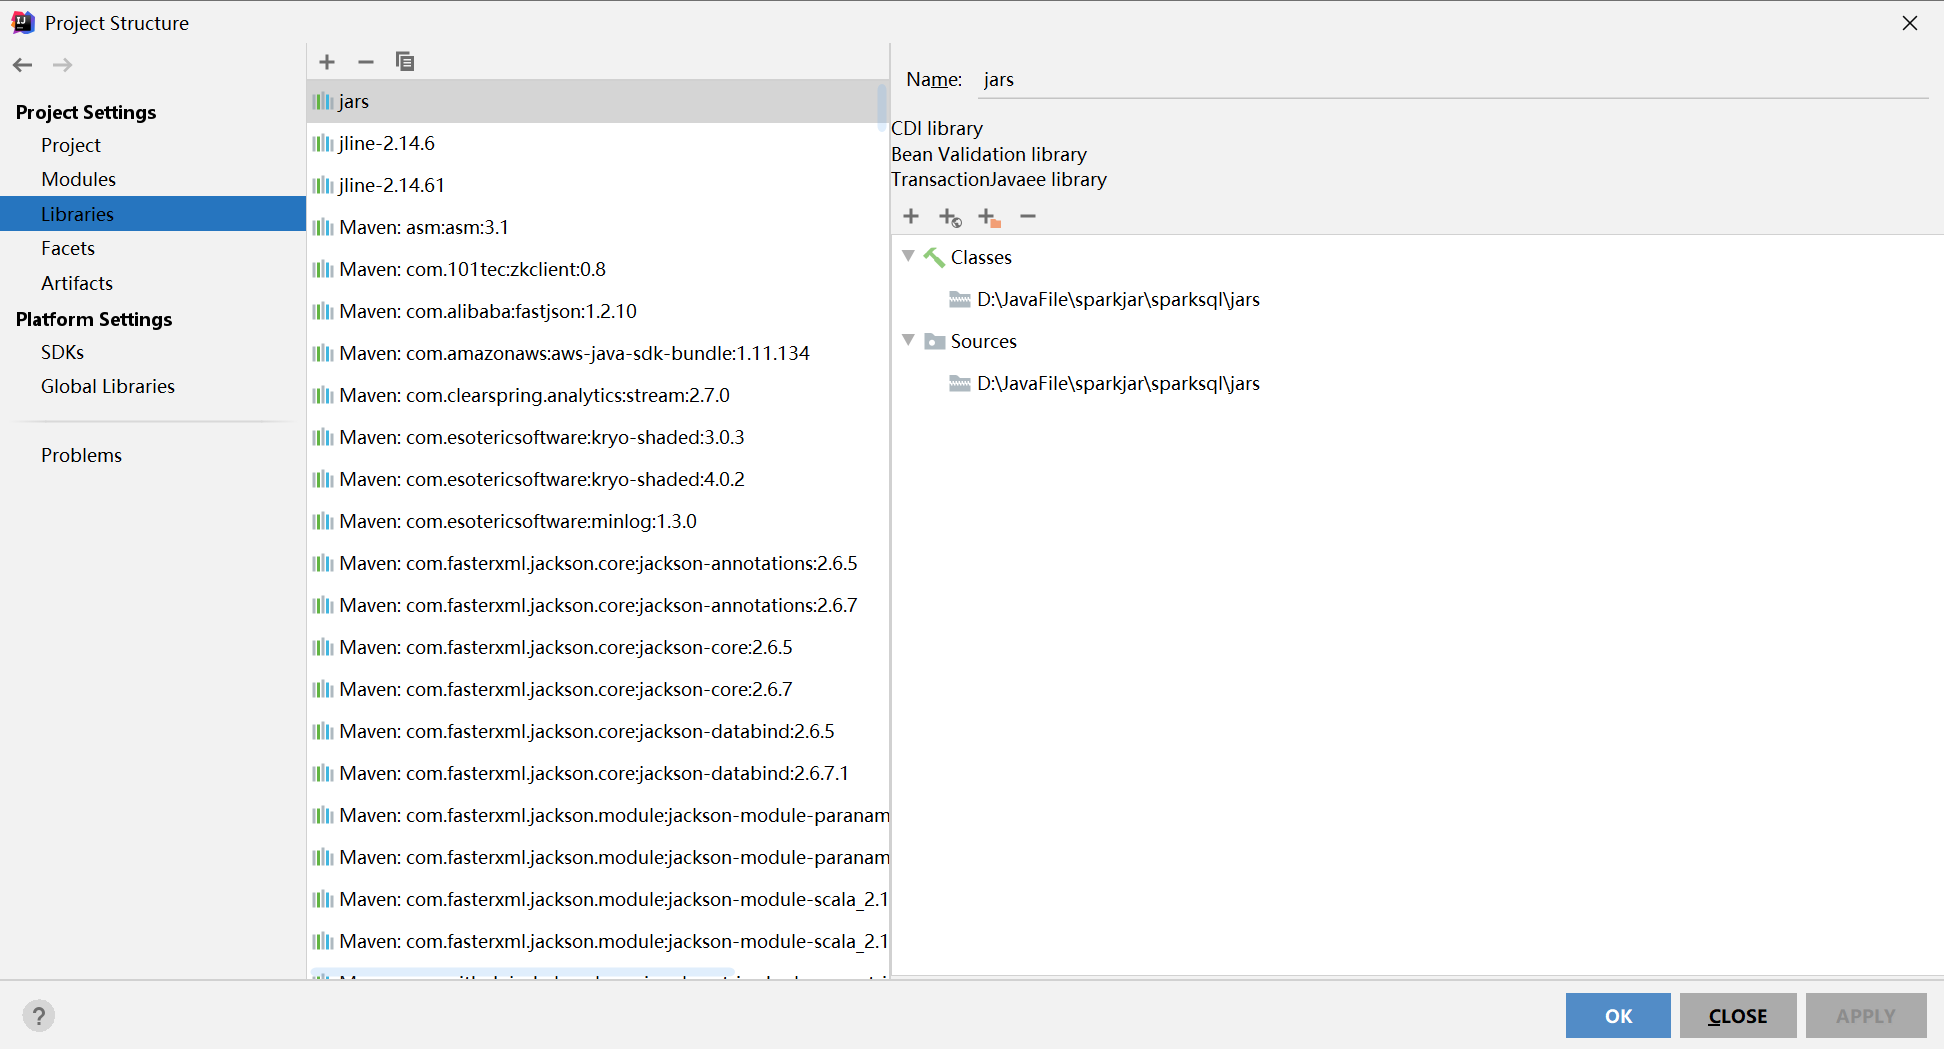Image resolution: width=1944 pixels, height=1049 pixels.
Task: Click the add new library plus icon
Action: pos(327,62)
